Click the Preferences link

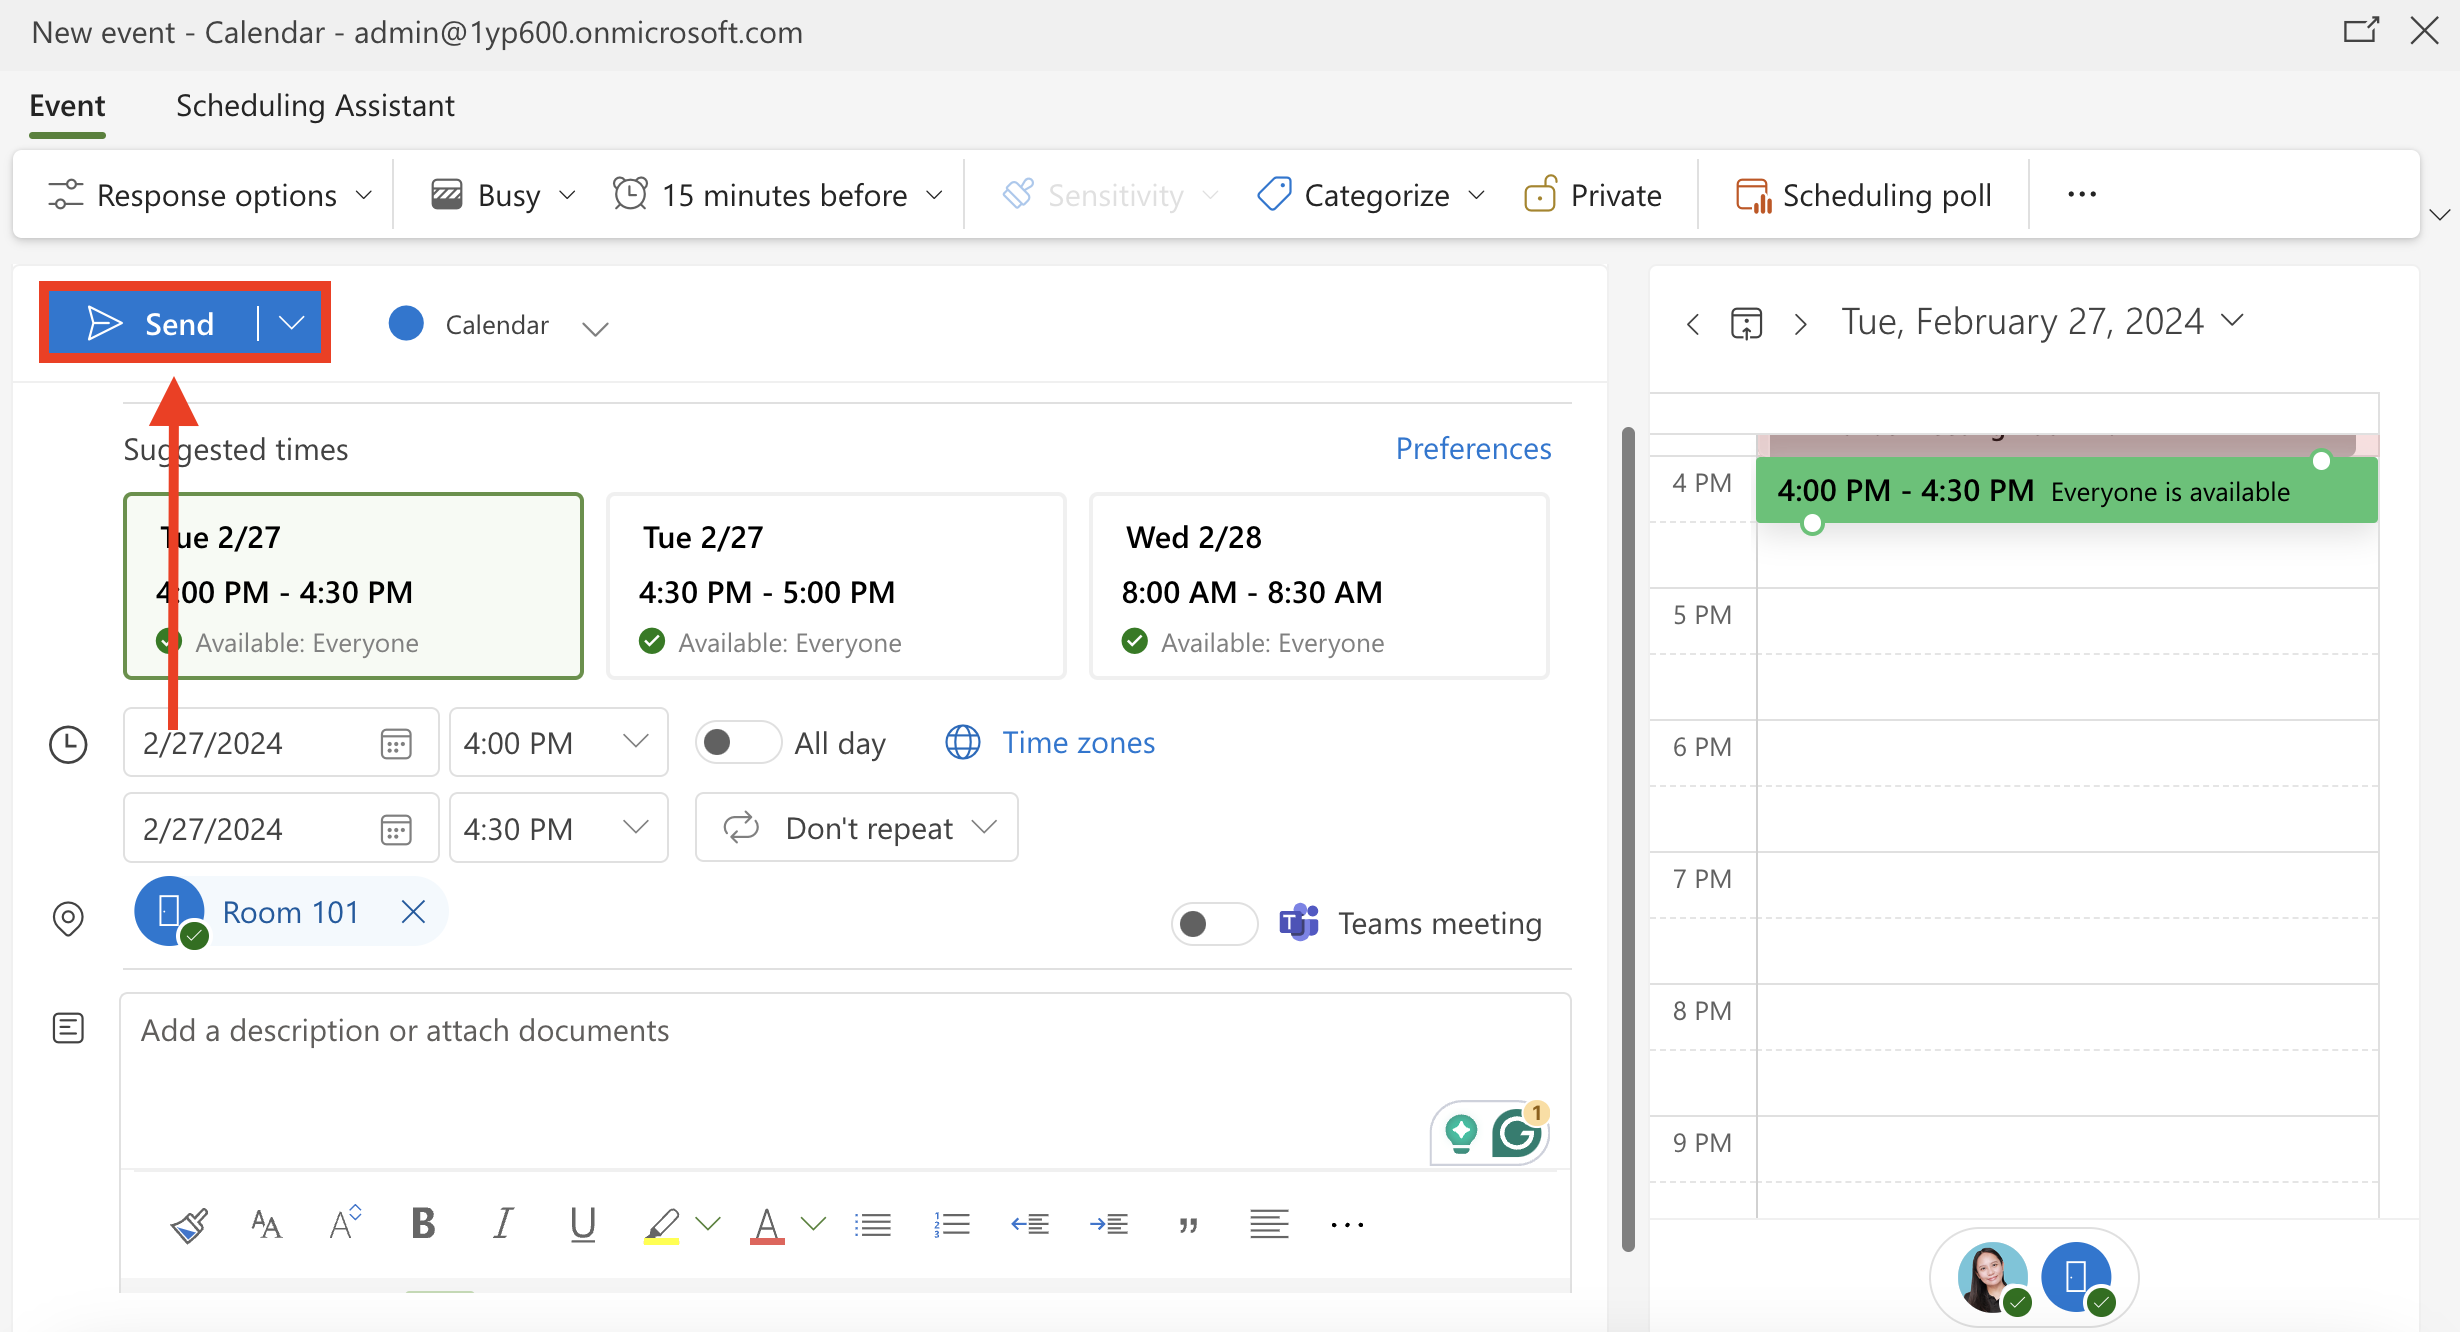(x=1473, y=448)
